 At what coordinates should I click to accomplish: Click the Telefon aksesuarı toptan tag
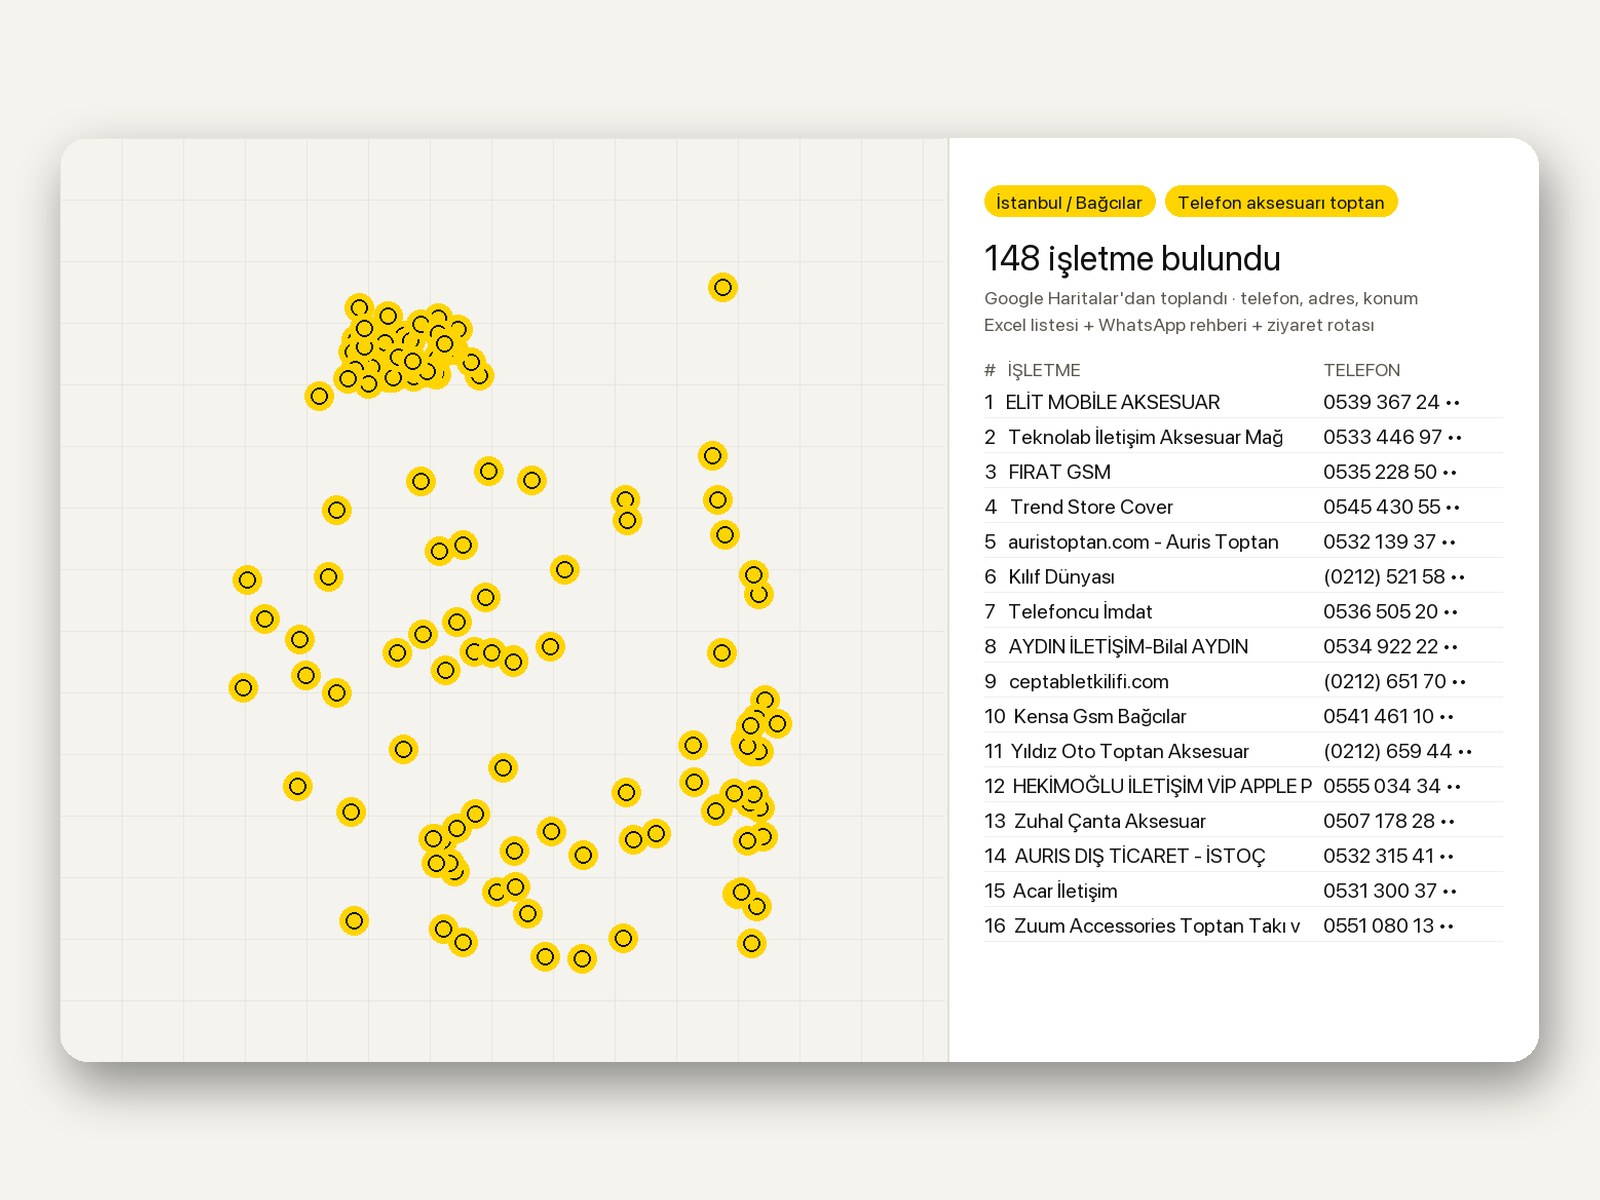coord(1281,202)
